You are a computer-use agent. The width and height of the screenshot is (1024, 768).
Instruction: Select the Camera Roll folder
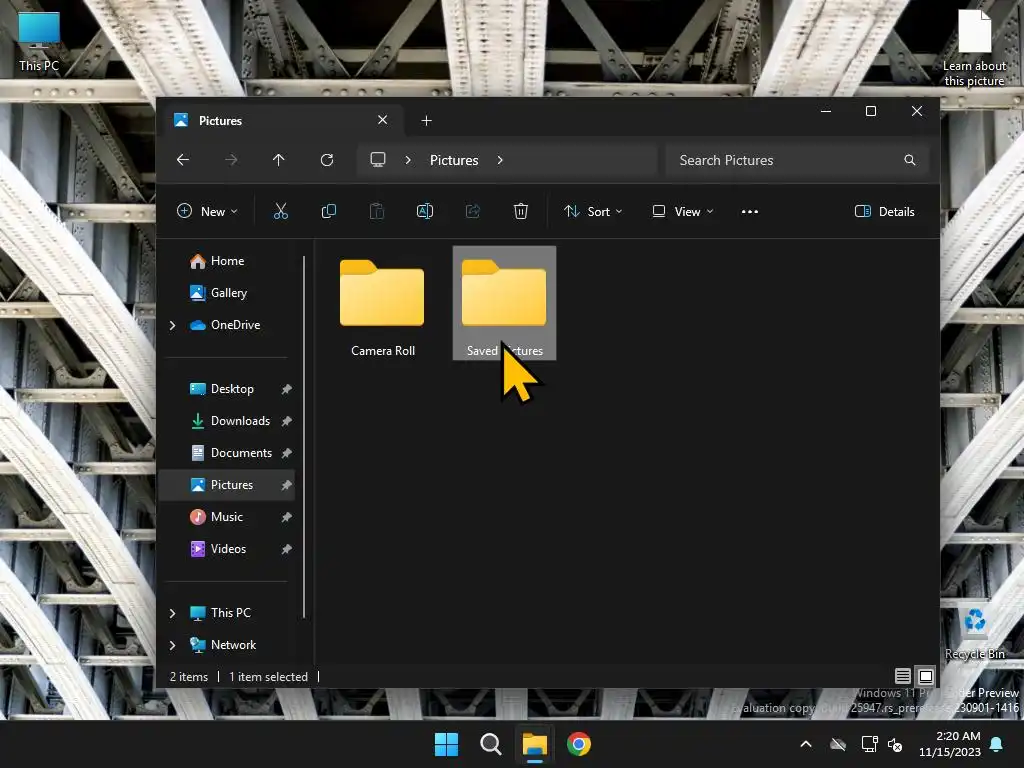click(x=383, y=304)
